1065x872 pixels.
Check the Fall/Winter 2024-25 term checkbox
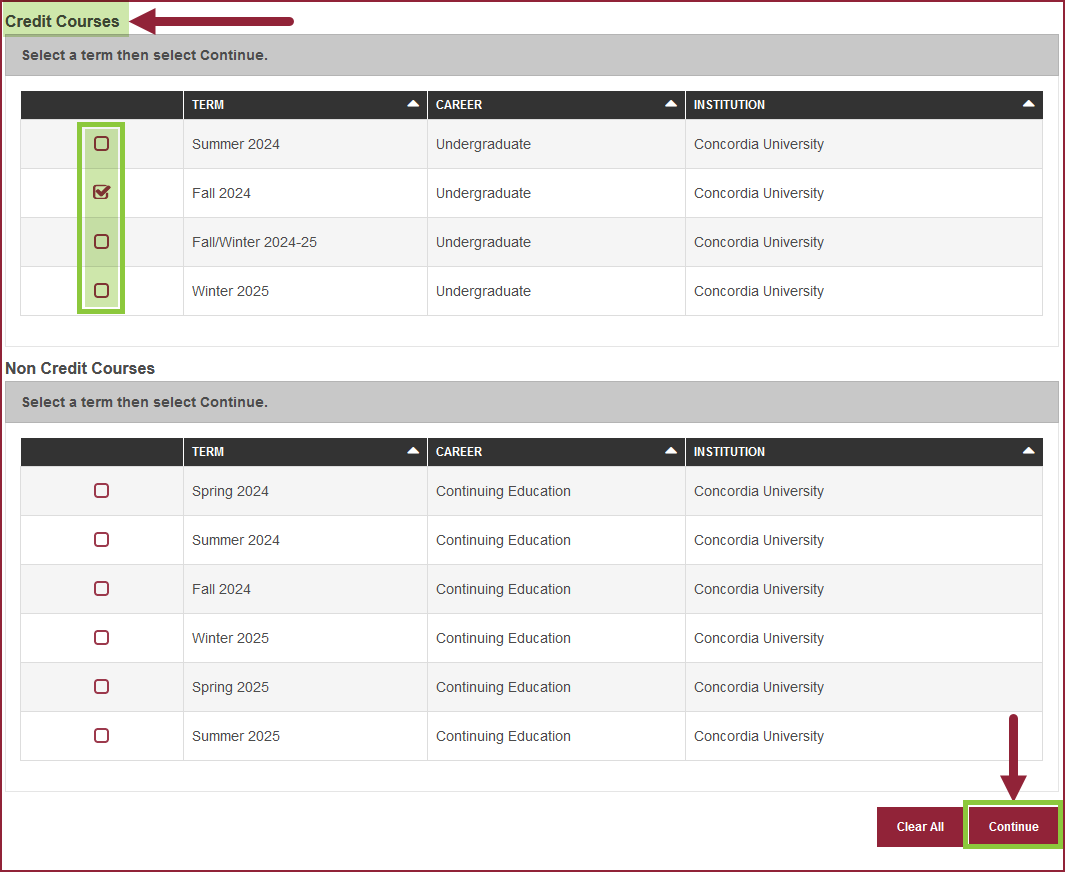tap(101, 241)
